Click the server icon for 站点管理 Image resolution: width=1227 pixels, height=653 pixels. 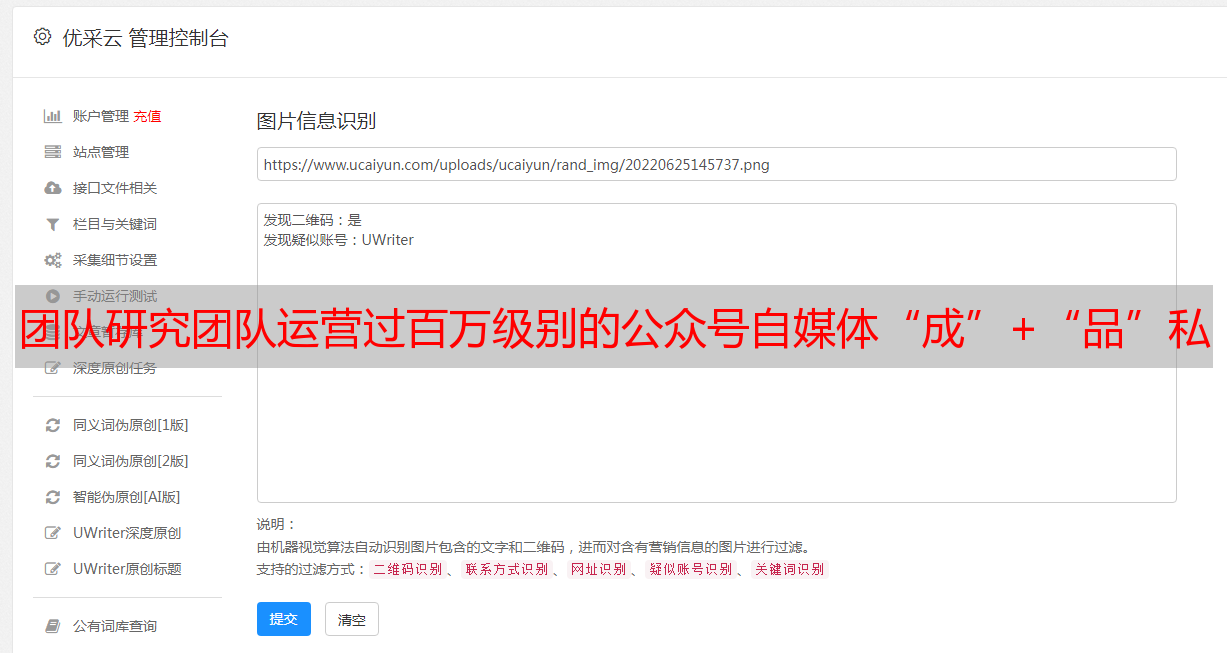(x=53, y=152)
